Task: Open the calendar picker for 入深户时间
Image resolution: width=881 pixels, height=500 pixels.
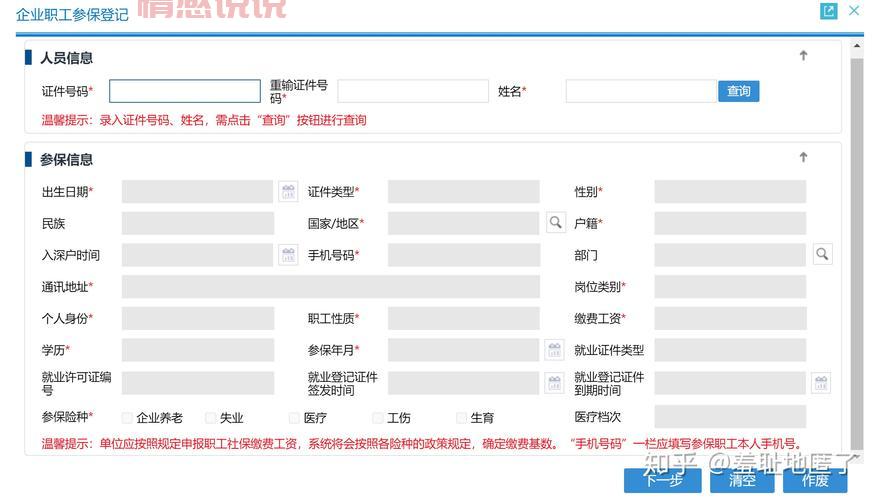Action: (x=288, y=255)
